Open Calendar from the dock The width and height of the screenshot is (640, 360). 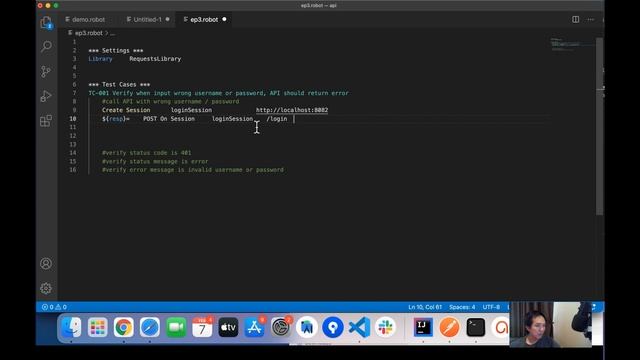(202, 327)
